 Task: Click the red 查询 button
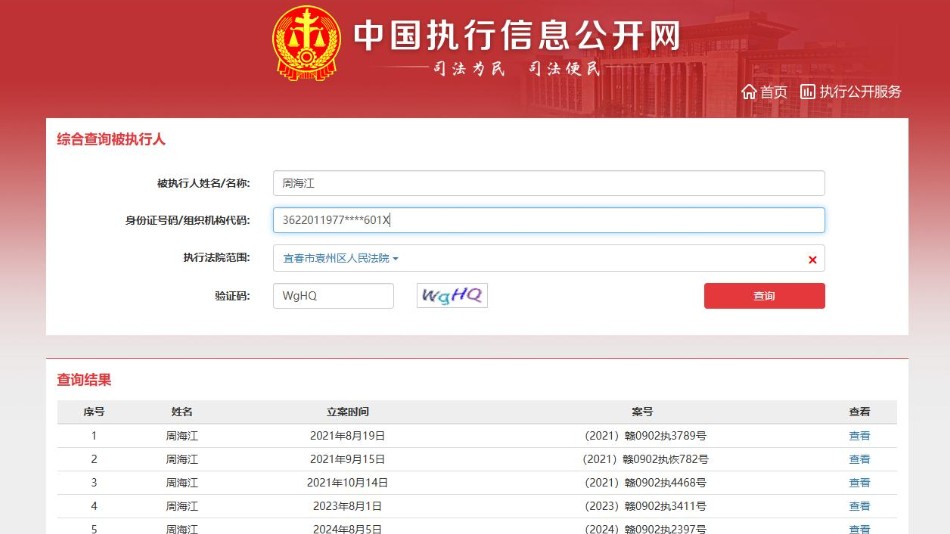[x=764, y=296]
